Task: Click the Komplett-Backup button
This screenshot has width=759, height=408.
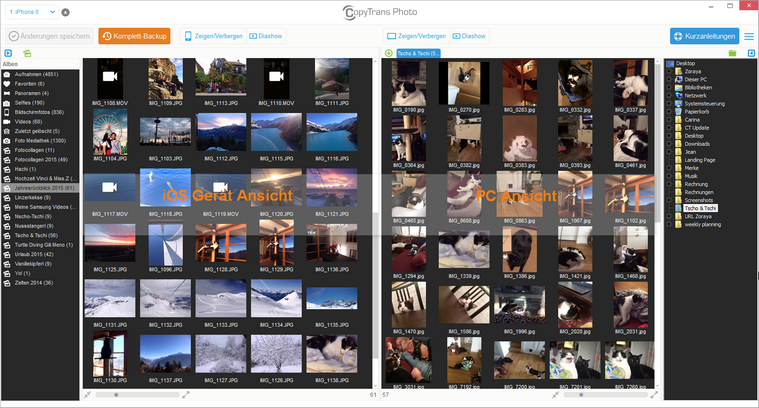Action: 134,36
